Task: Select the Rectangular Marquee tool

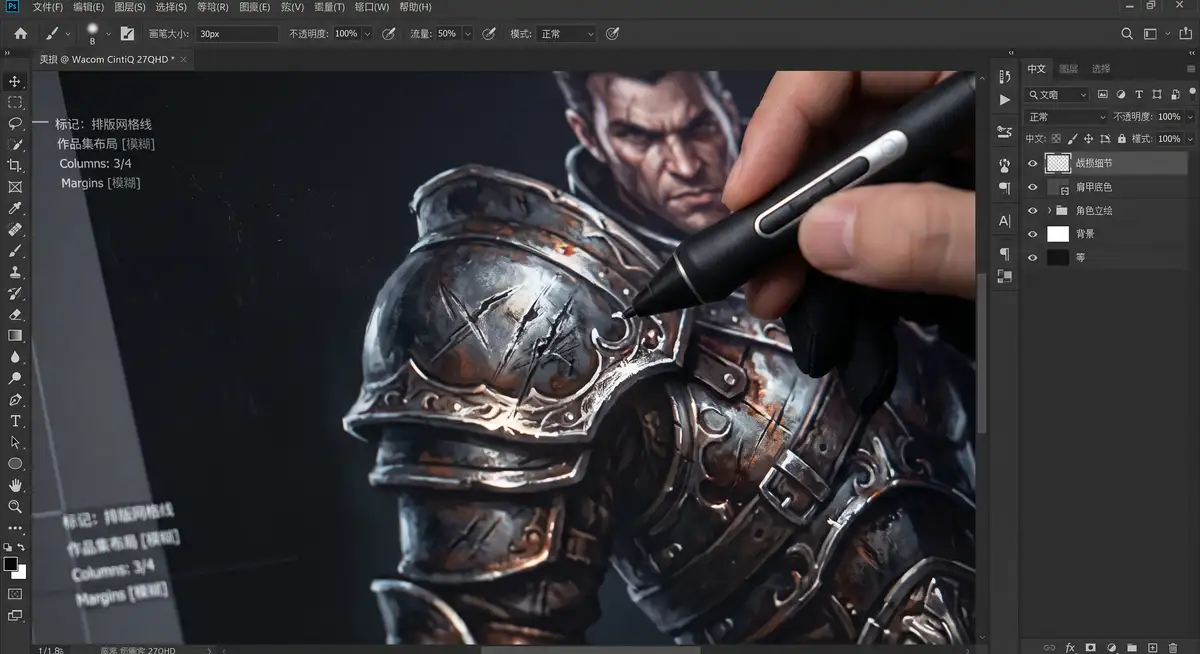Action: tap(15, 102)
